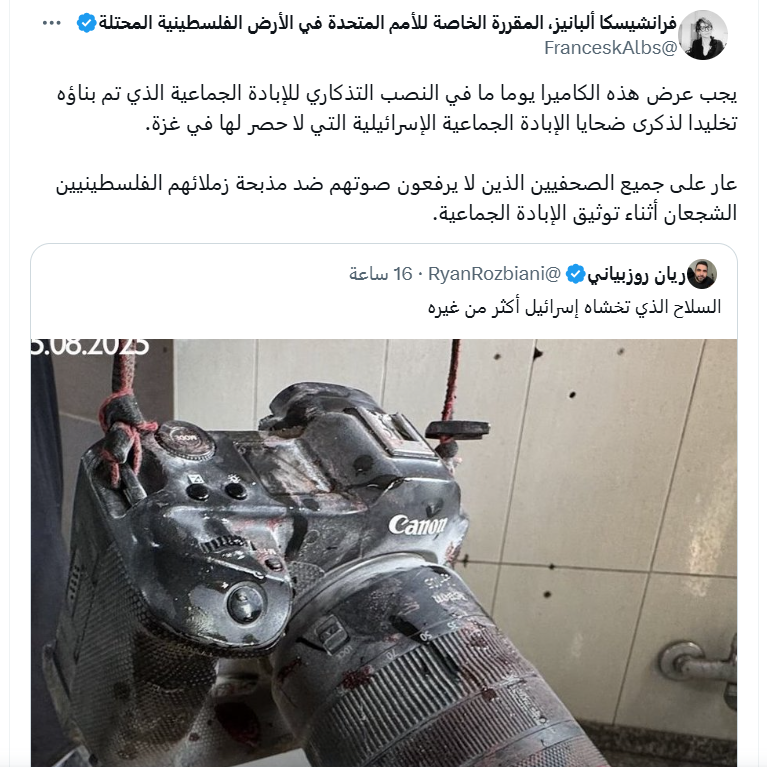Click the camera lens barrel in the photo
The height and width of the screenshot is (767, 767).
[x=430, y=670]
